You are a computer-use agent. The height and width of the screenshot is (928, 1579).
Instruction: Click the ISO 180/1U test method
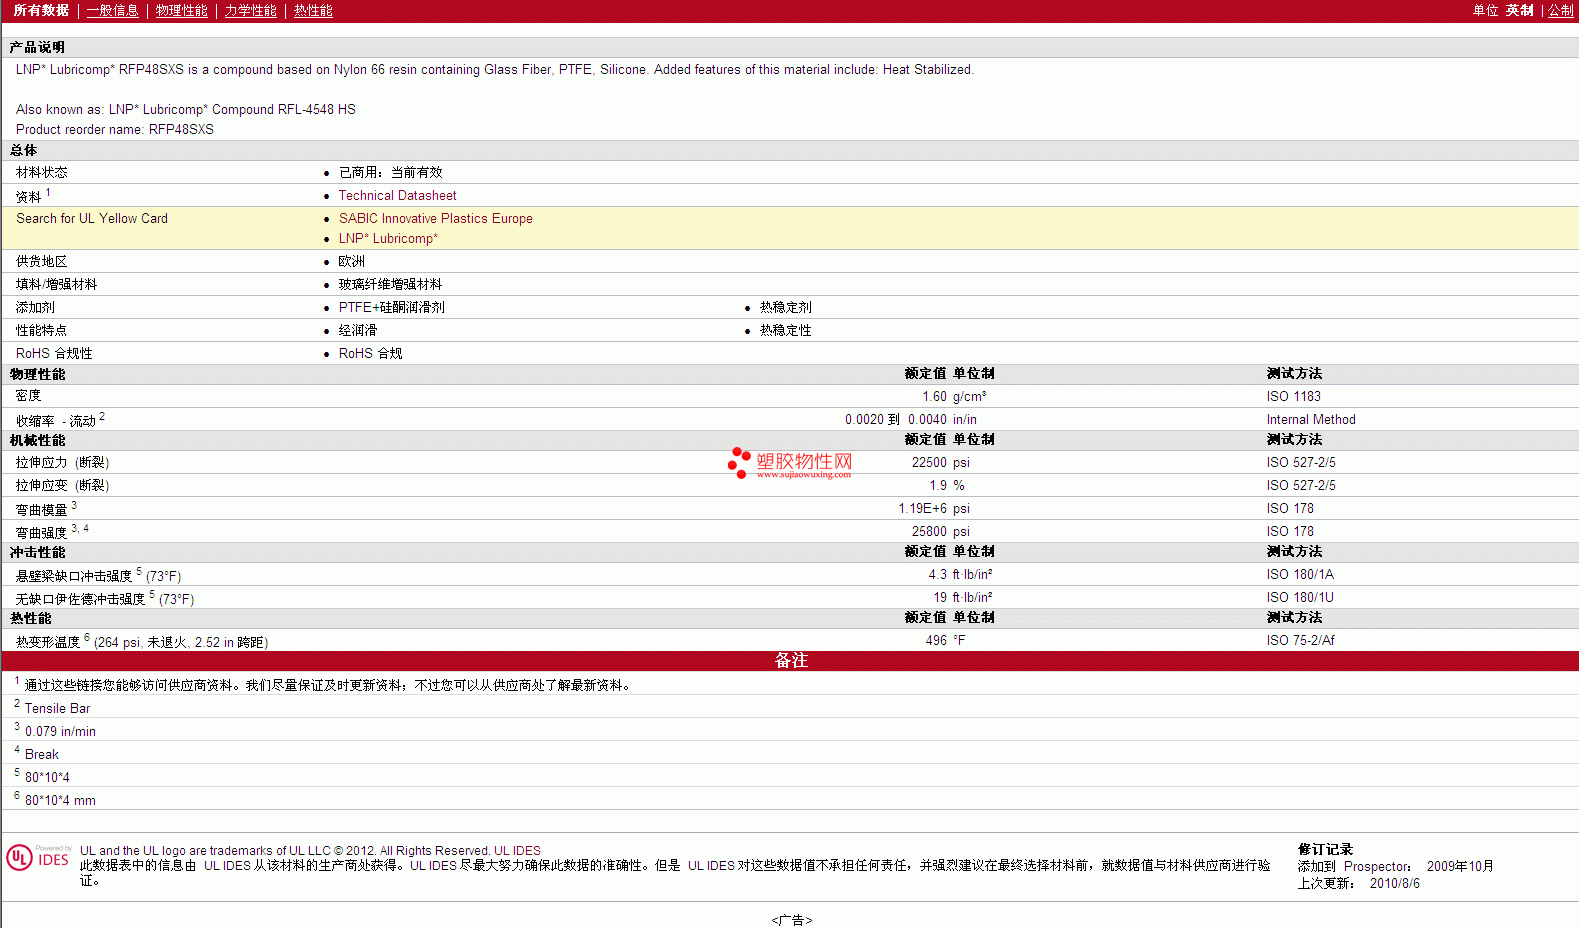(x=1300, y=598)
